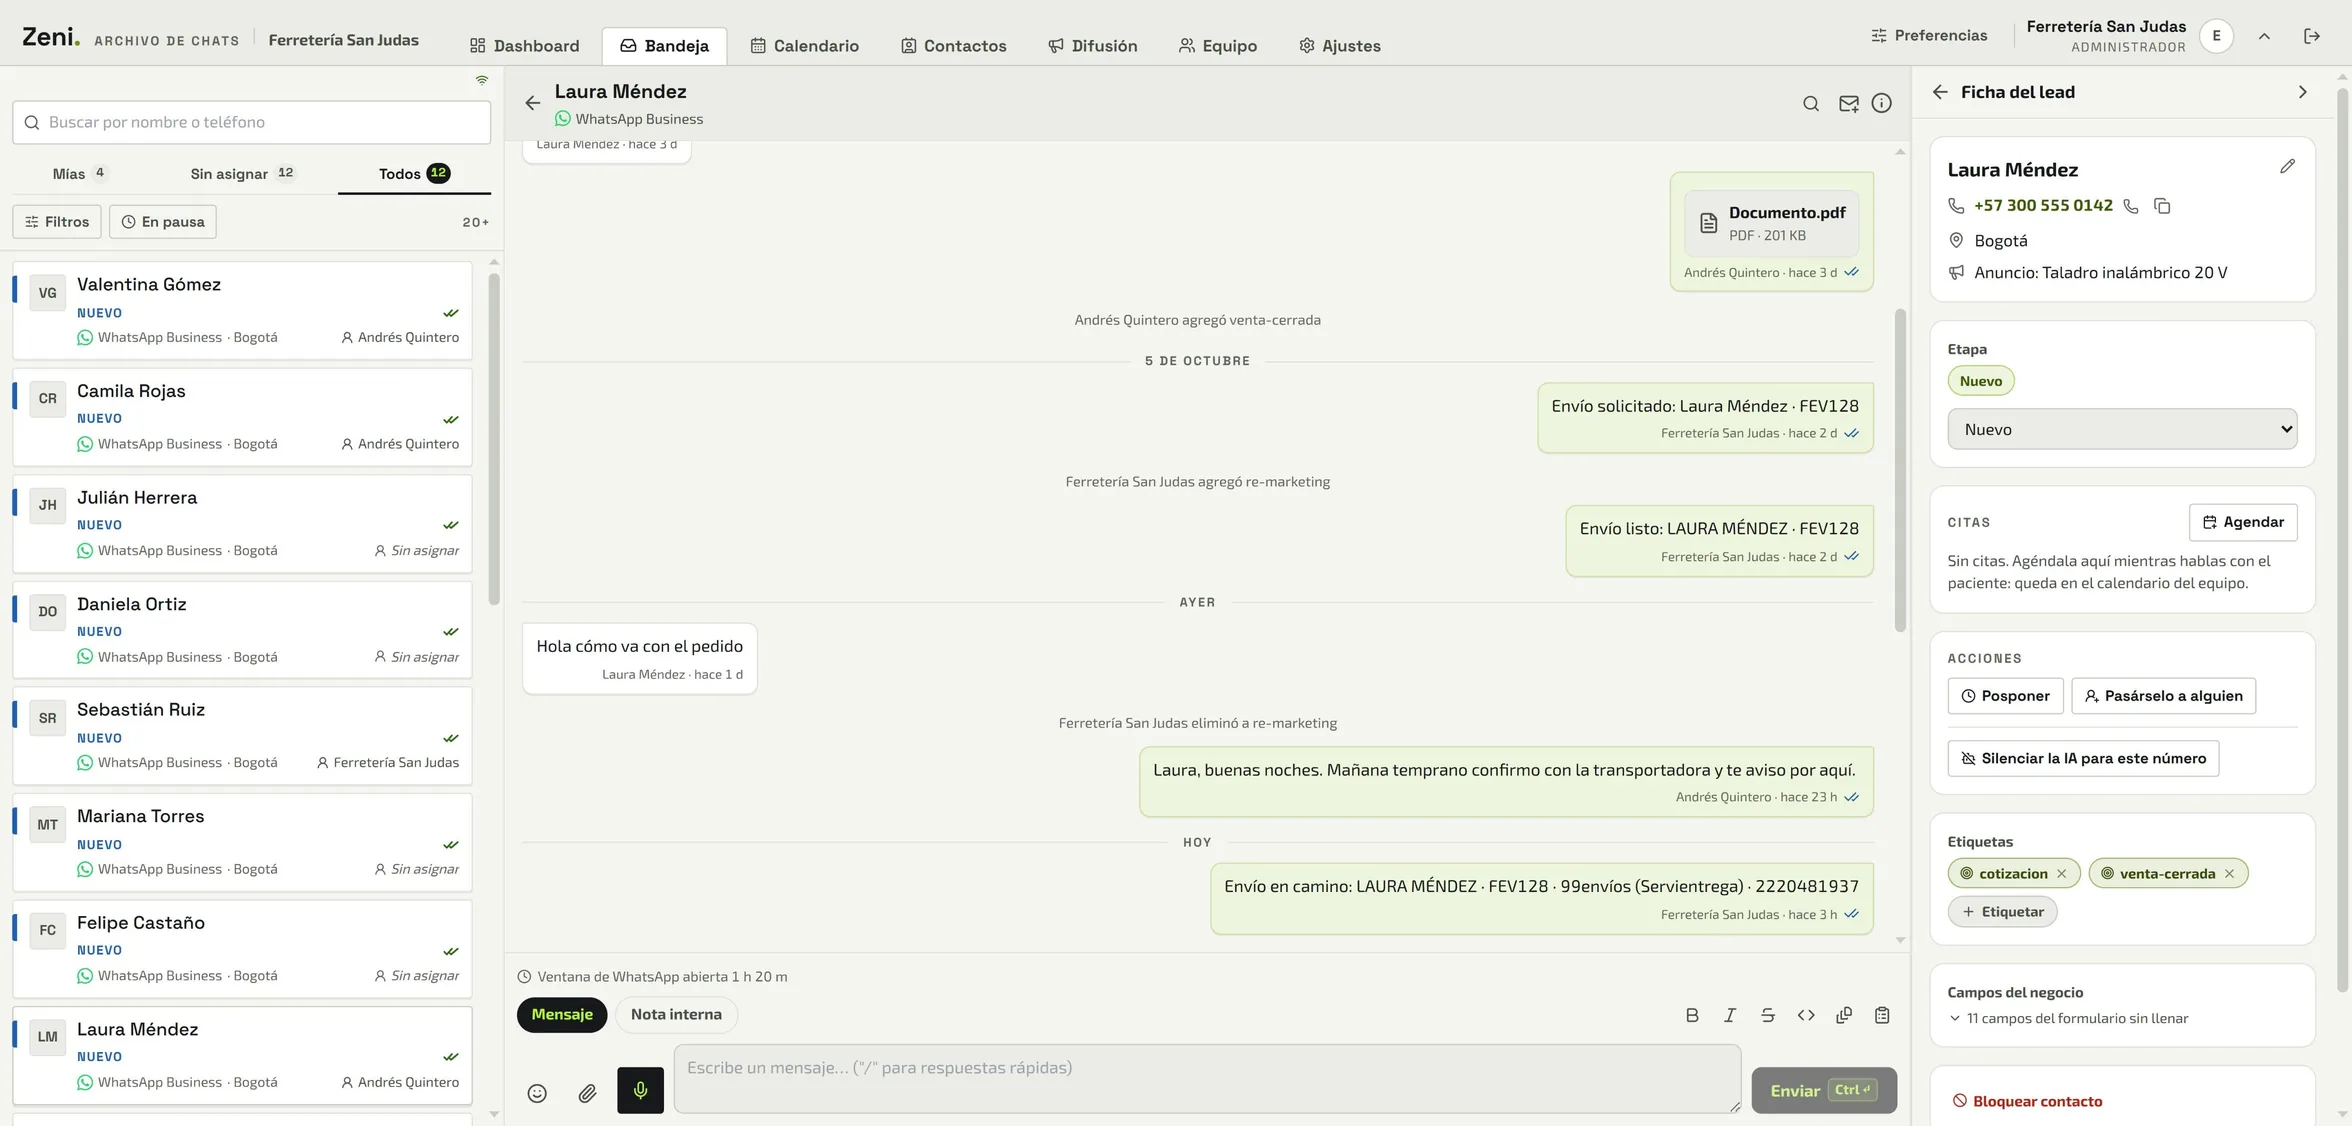The width and height of the screenshot is (2352, 1126).
Task: Open Valentina Gómez conversation
Action: 242,310
